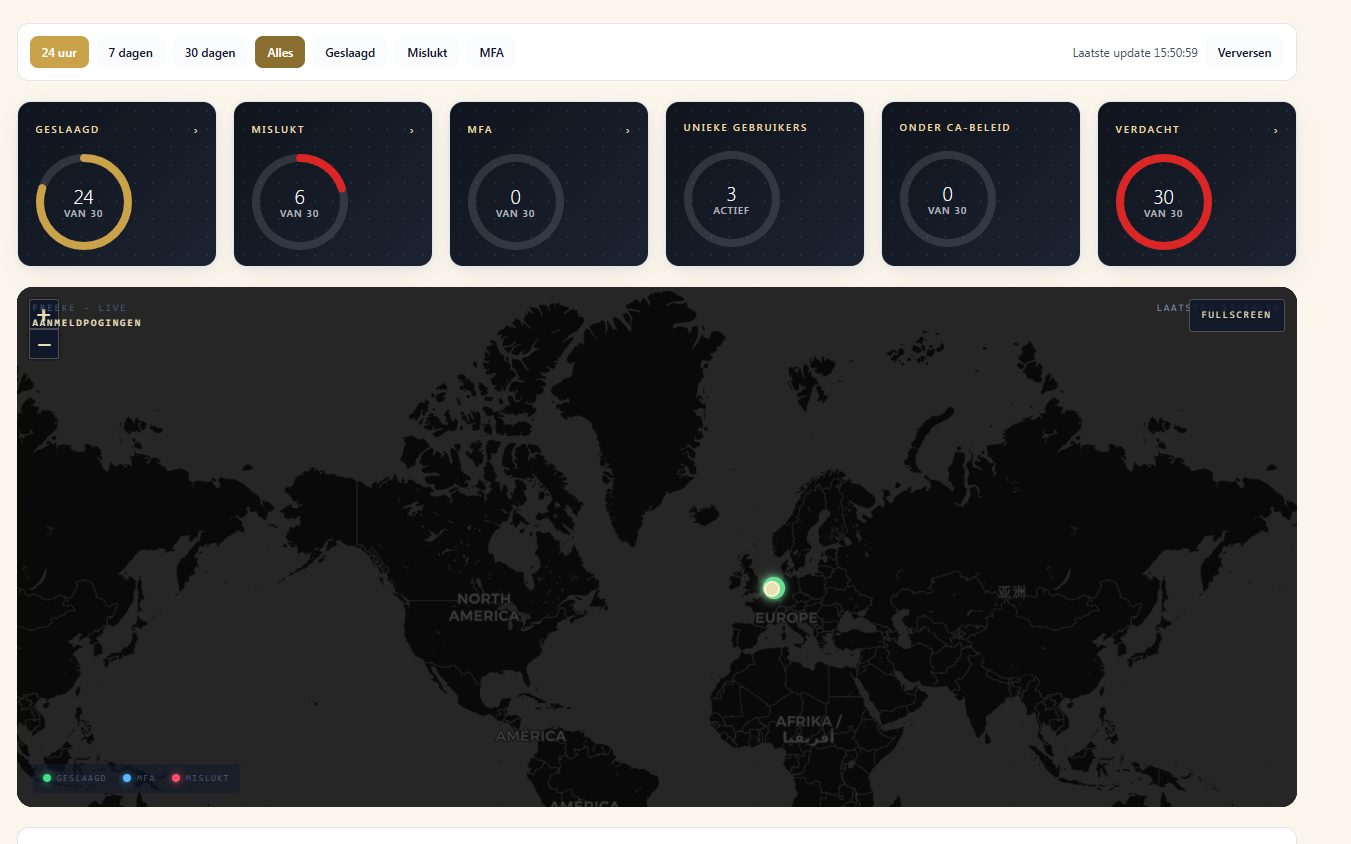Expand the Geslaagd card chevron

196,130
